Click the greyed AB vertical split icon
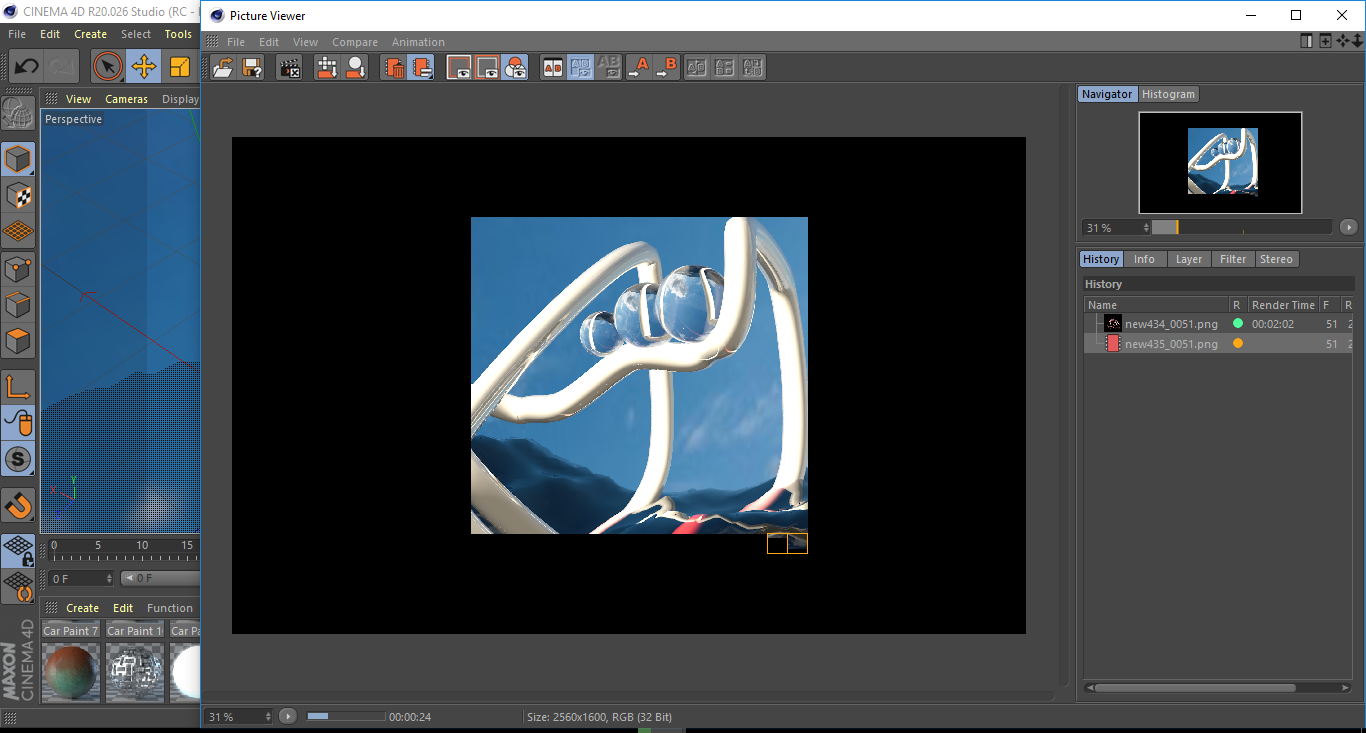 [725, 67]
